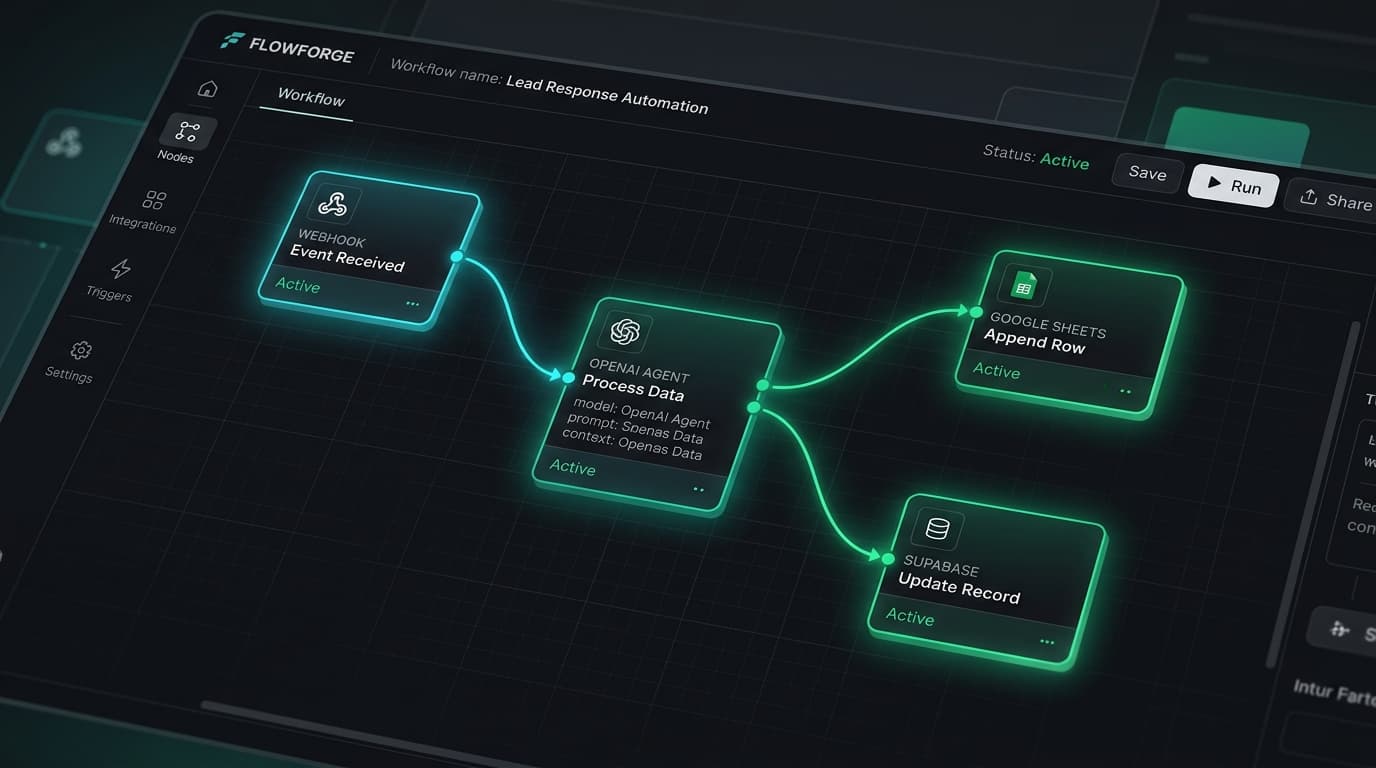Screen dimensions: 1376x768
Task: Click the input port of the Update Record node
Action: (x=888, y=558)
